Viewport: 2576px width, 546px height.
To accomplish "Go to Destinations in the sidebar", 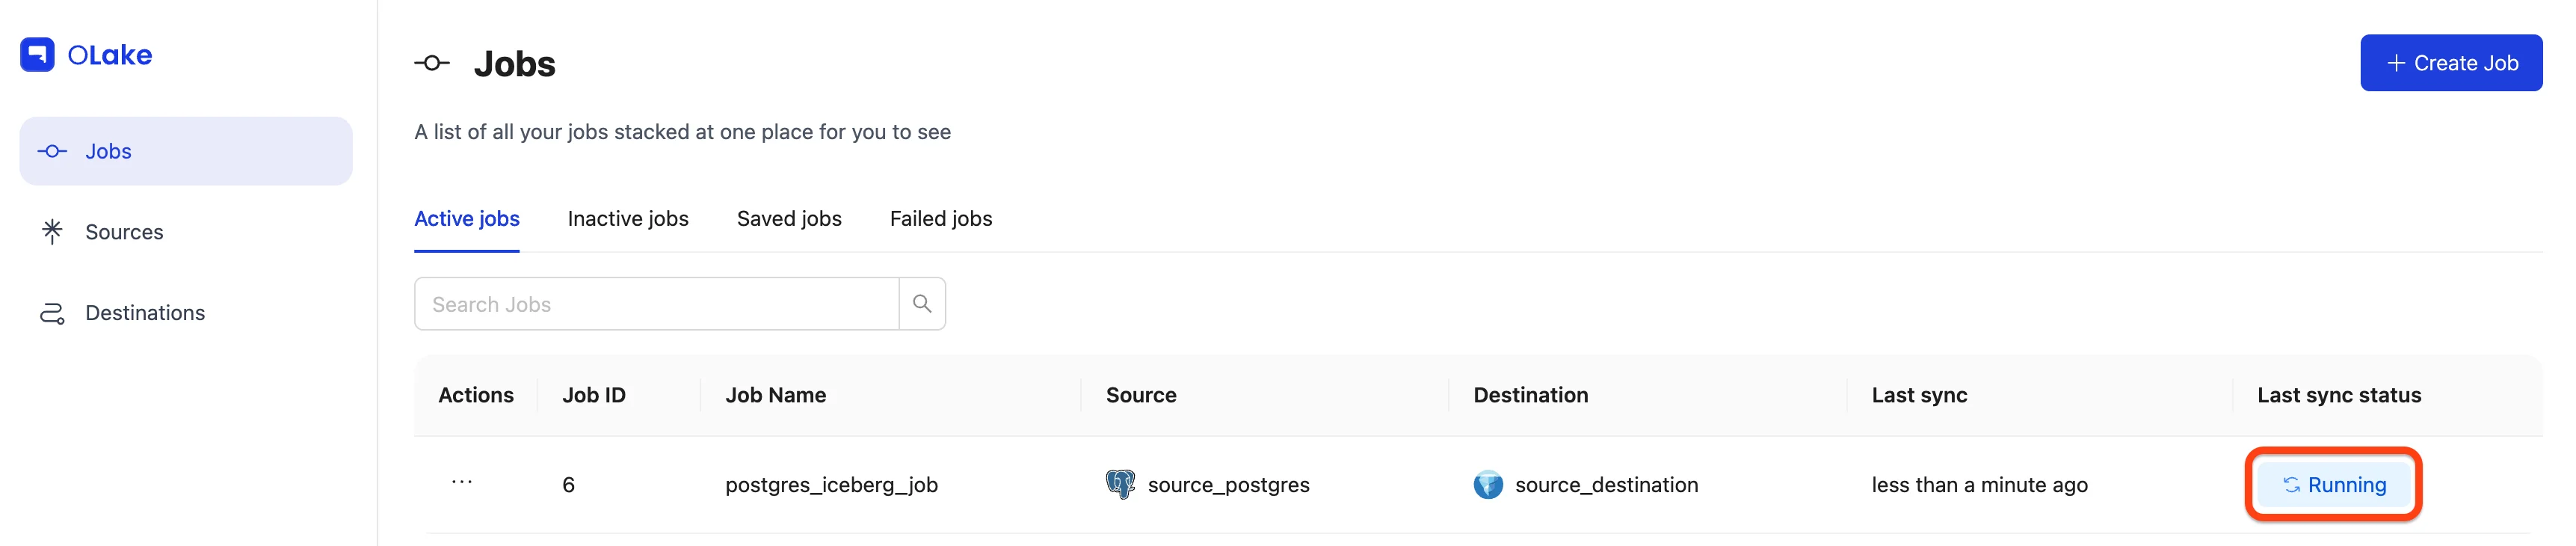I will pos(145,314).
